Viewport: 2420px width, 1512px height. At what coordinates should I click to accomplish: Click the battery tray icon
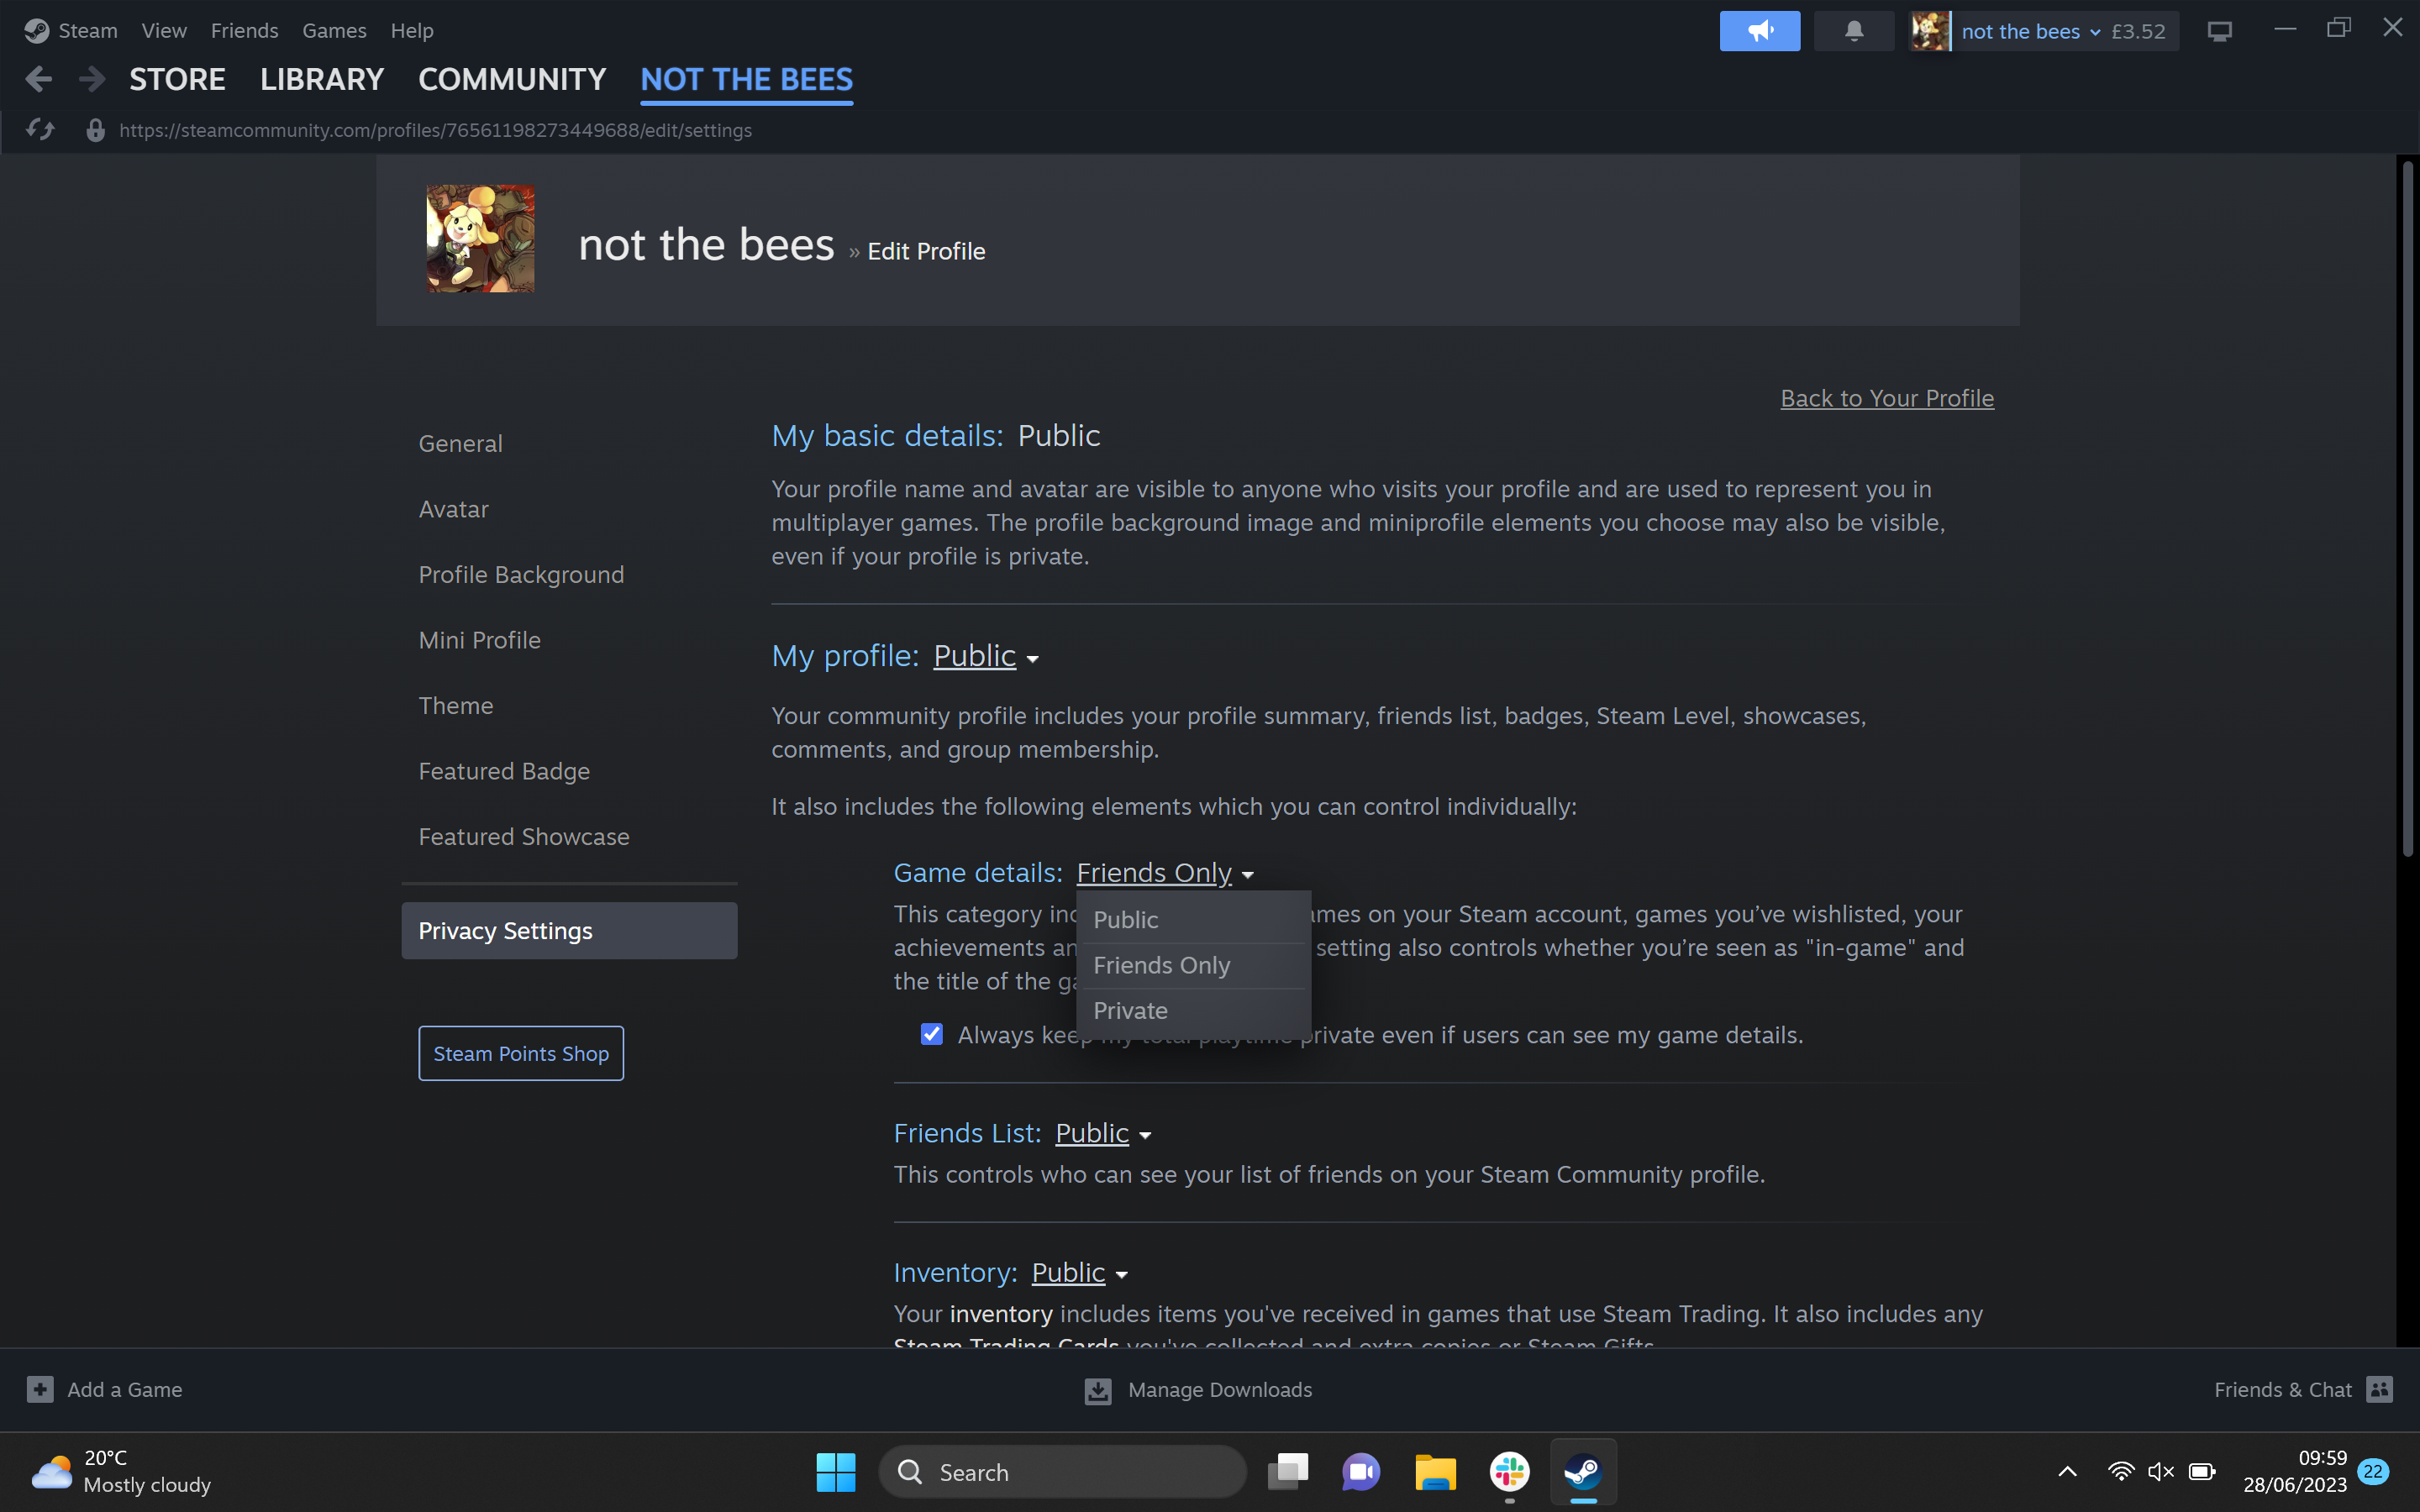pos(2202,1472)
